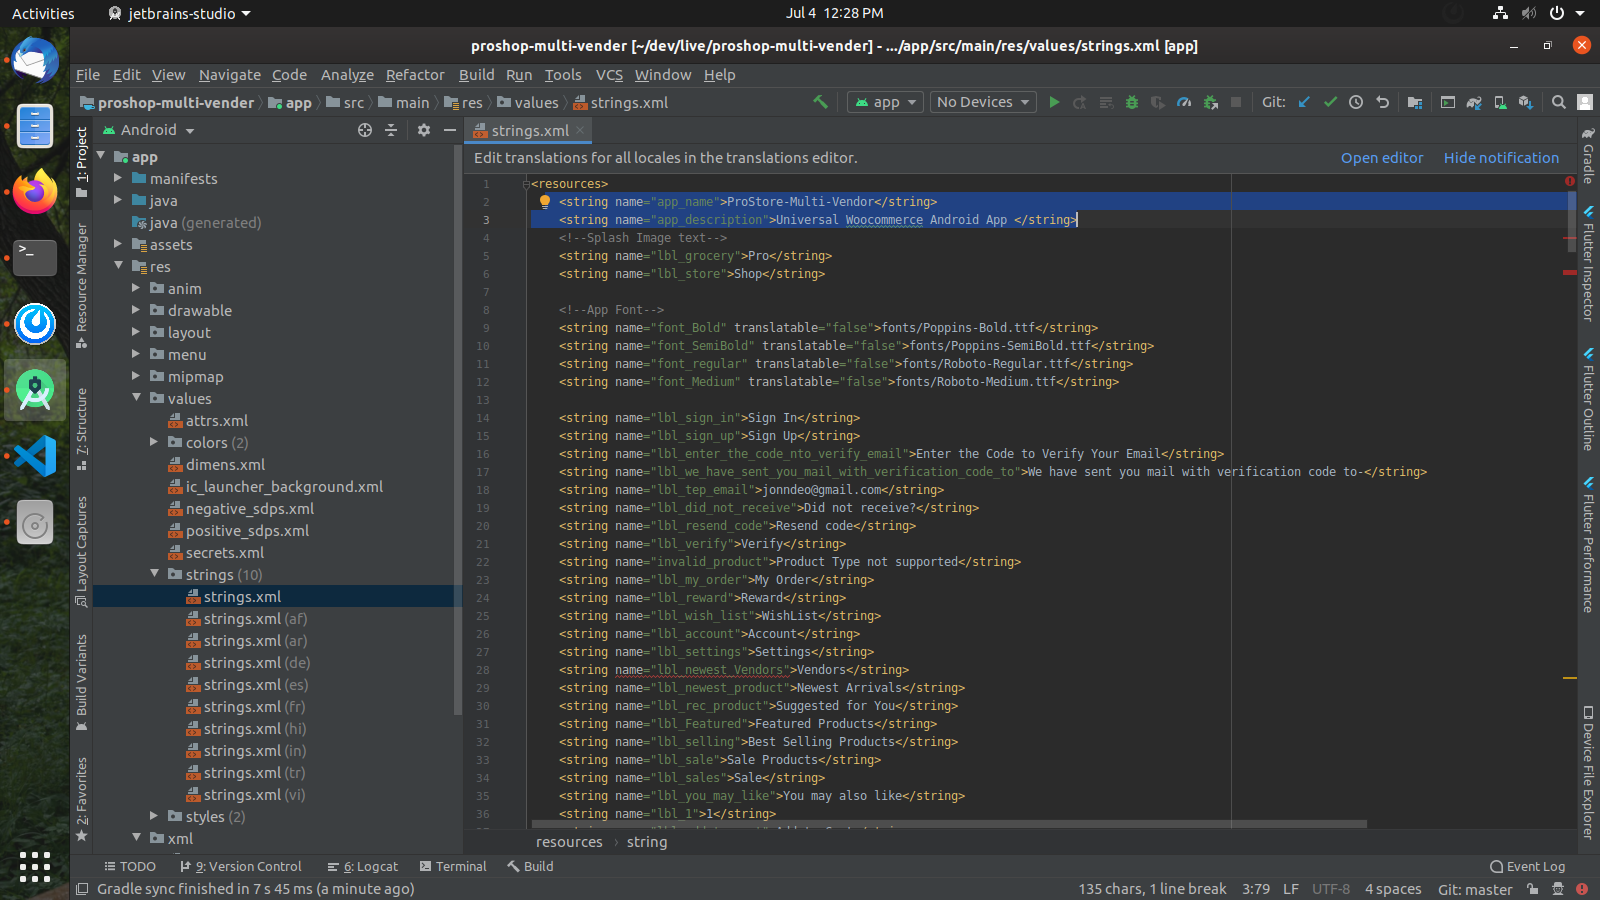1600x900 pixels.
Task: Open Firefox from the Ubuntu dock
Action: pyautogui.click(x=35, y=192)
